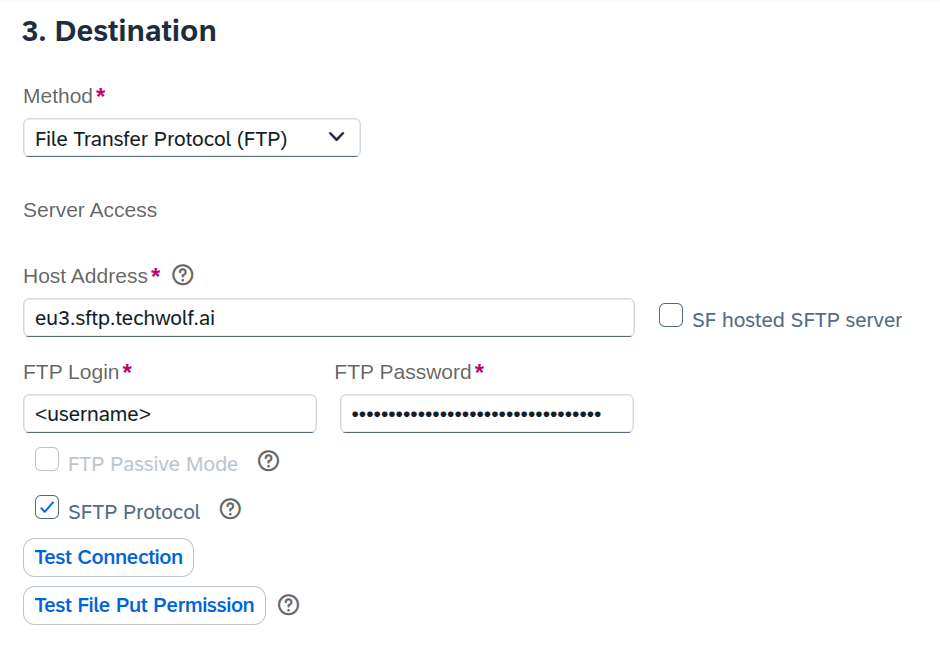
Task: Select the FTP Password masked field
Action: pyautogui.click(x=486, y=413)
